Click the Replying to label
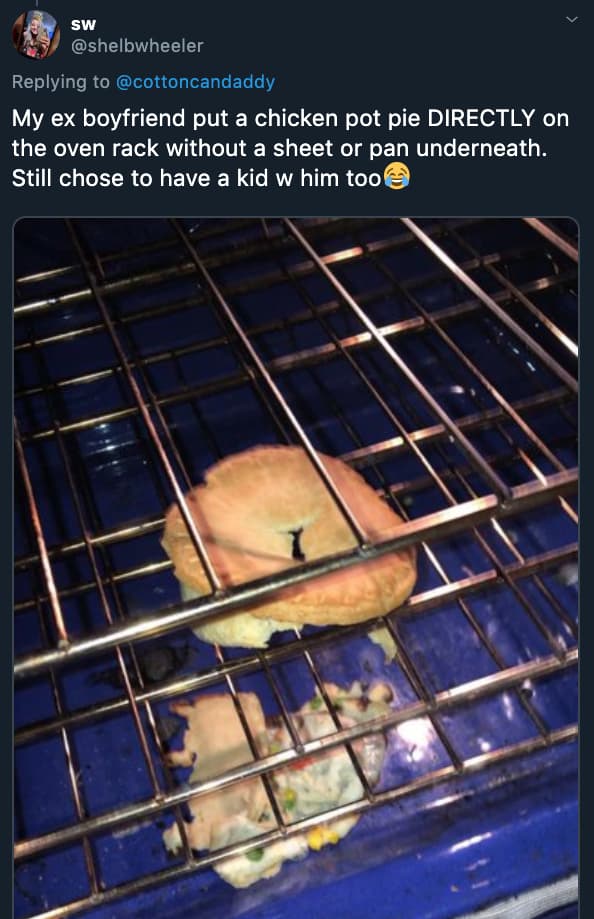 click(60, 81)
